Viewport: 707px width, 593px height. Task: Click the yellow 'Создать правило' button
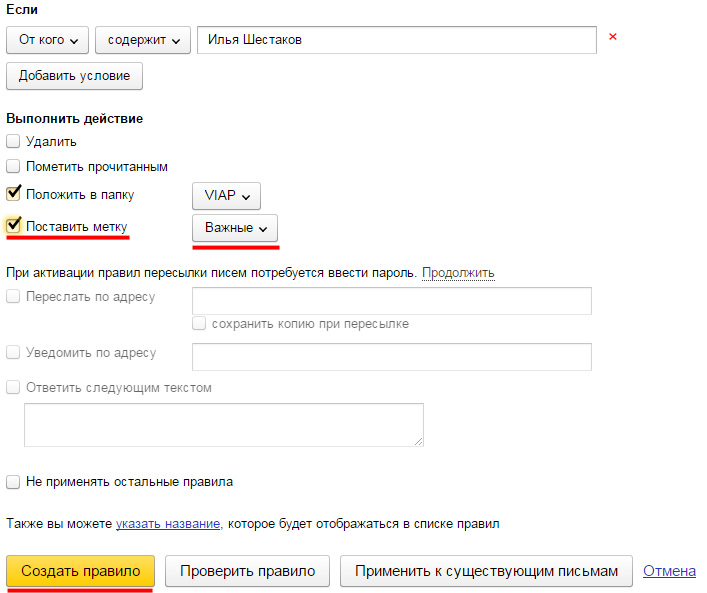81,571
